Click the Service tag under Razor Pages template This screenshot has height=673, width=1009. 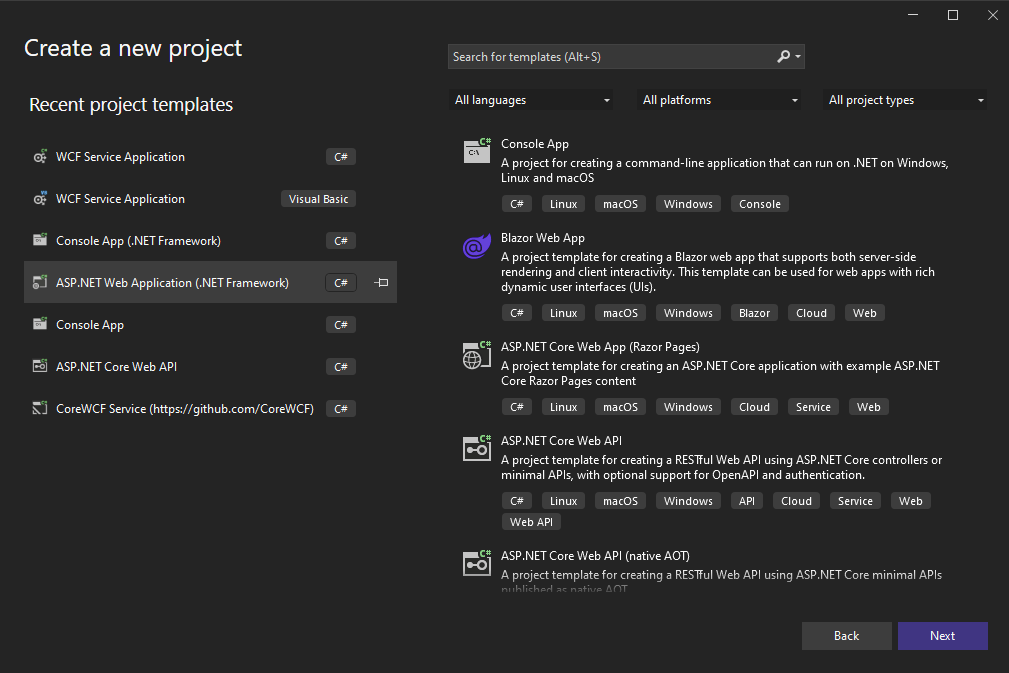[813, 407]
